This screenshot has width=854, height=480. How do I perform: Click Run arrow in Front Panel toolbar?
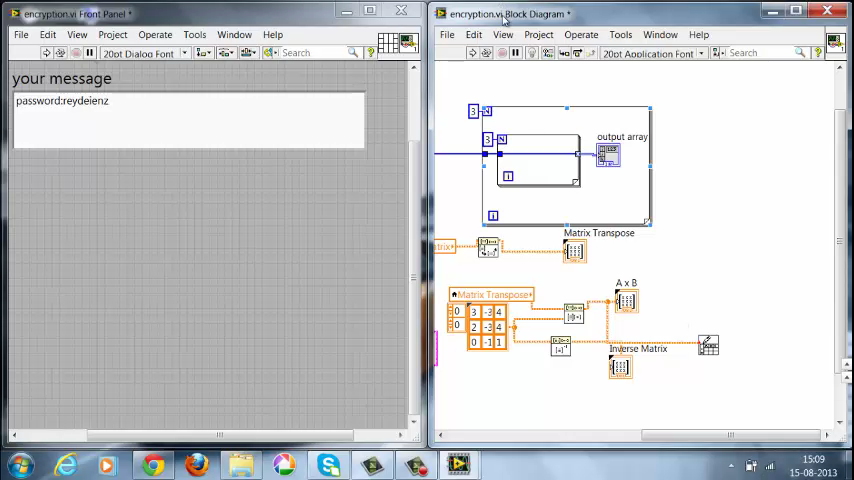pos(46,53)
